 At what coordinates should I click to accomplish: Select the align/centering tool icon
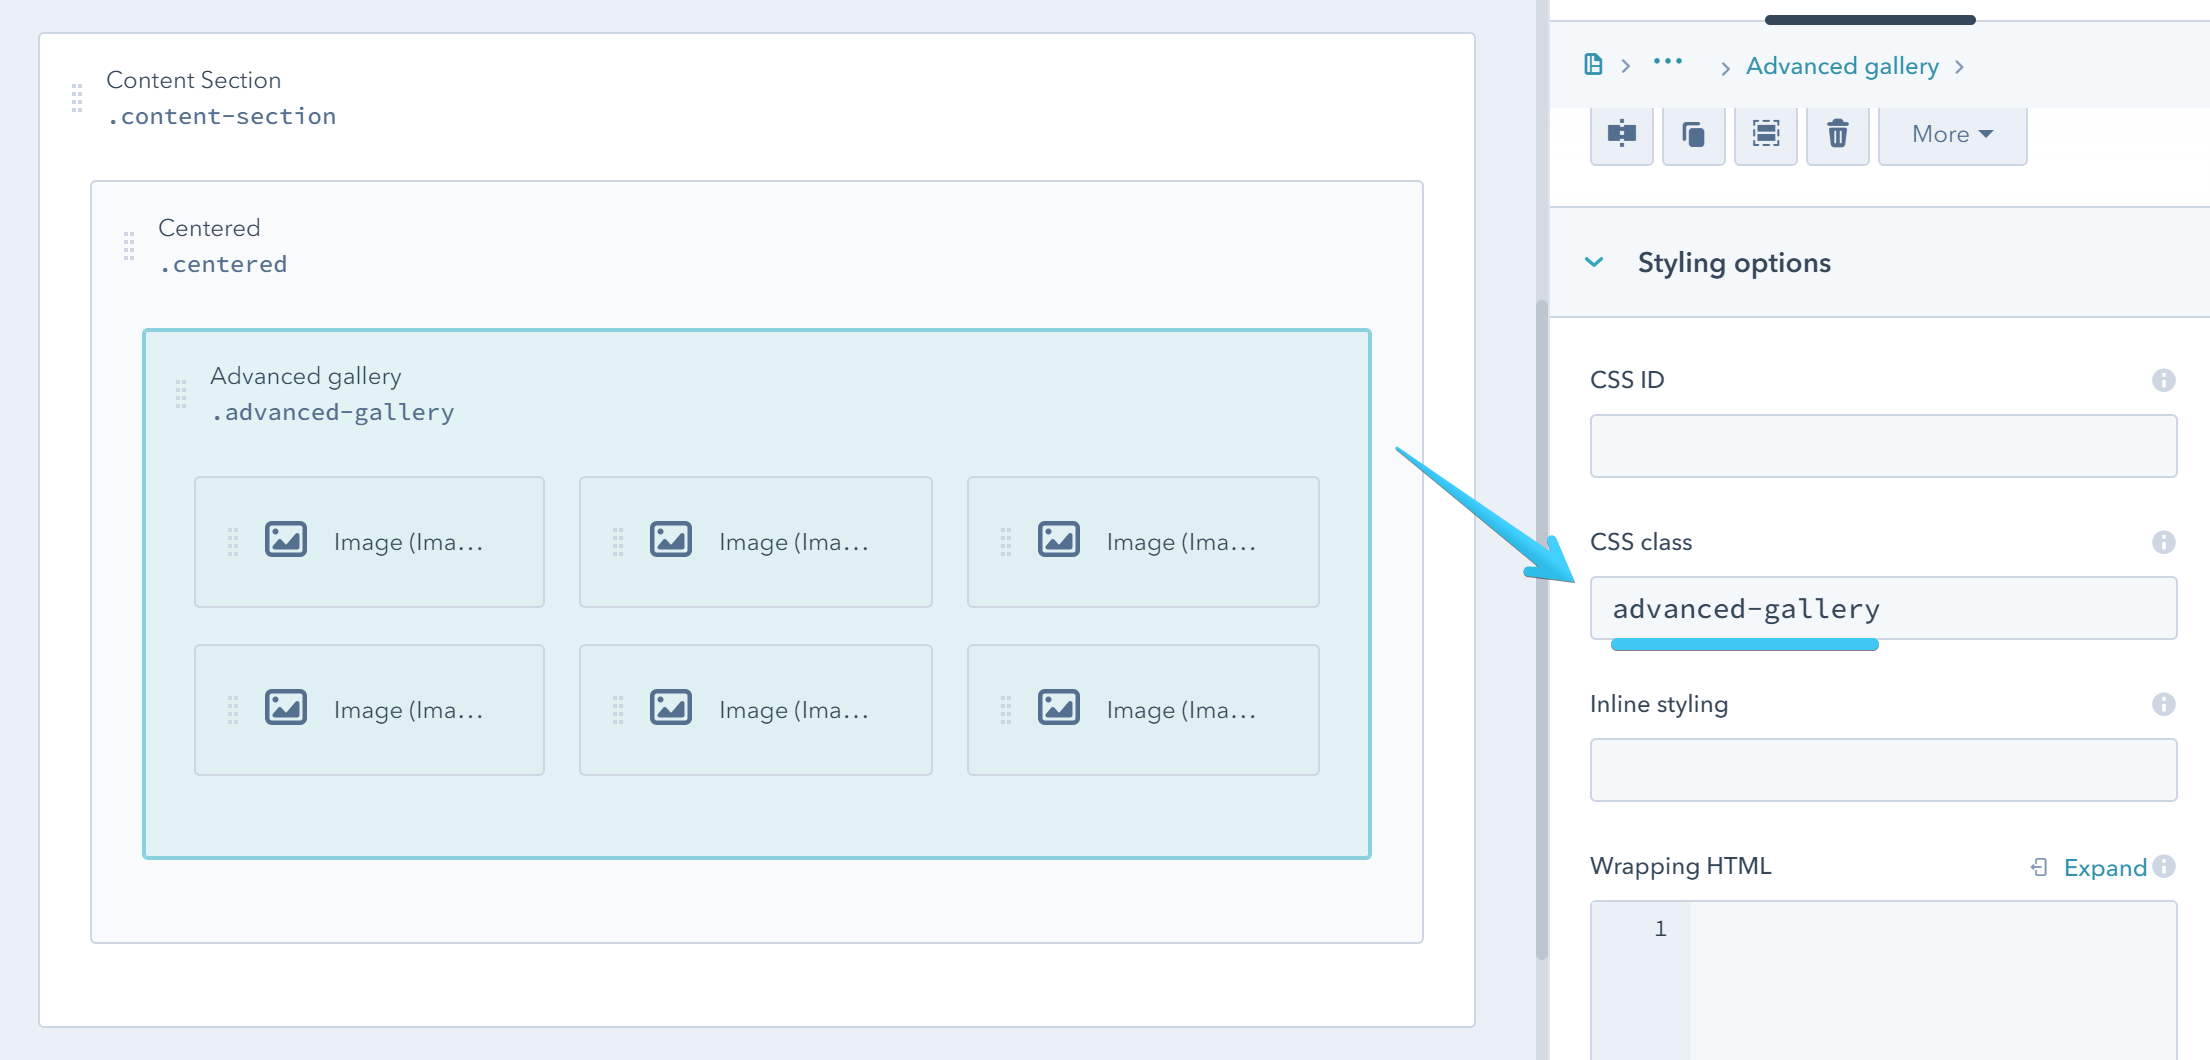[x=1621, y=133]
